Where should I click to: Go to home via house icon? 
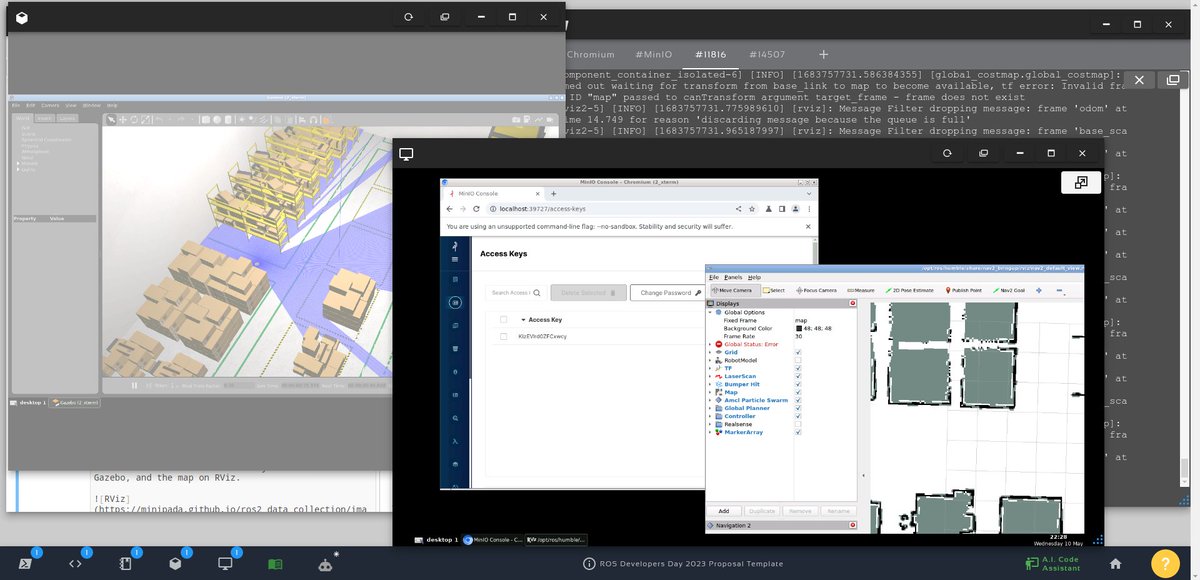pyautogui.click(x=1115, y=564)
